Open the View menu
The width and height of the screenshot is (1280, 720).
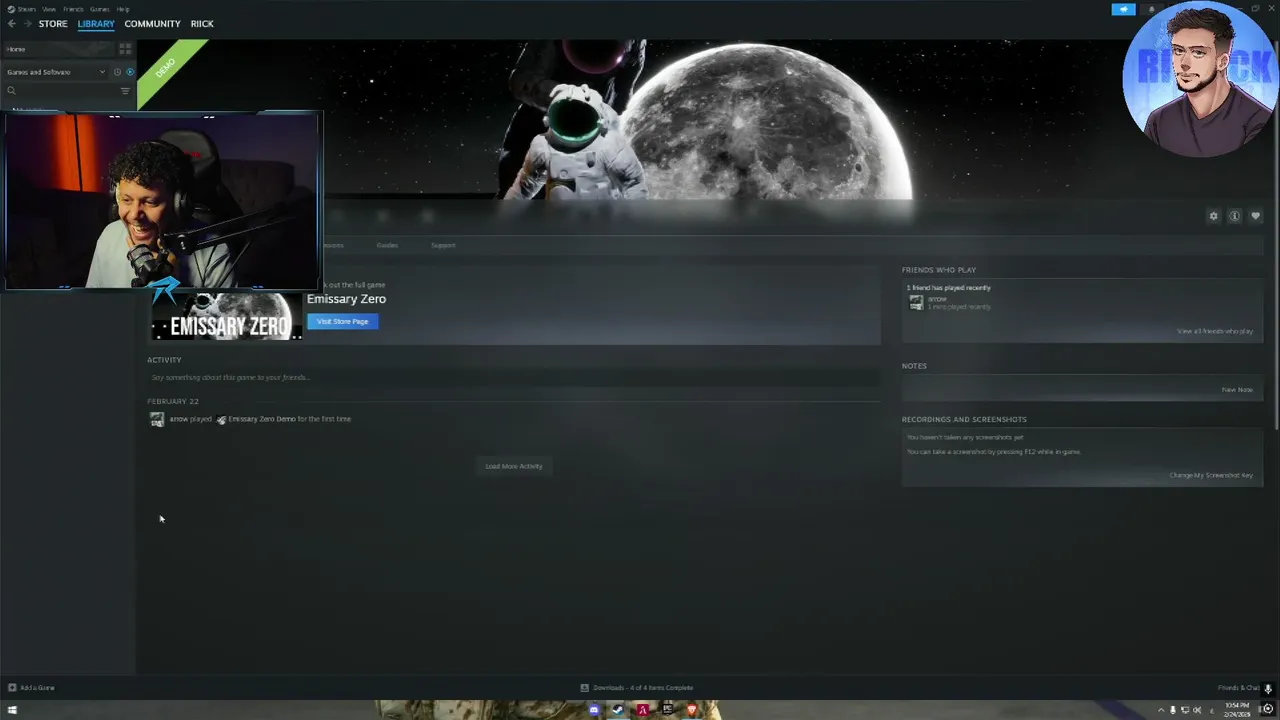click(49, 9)
